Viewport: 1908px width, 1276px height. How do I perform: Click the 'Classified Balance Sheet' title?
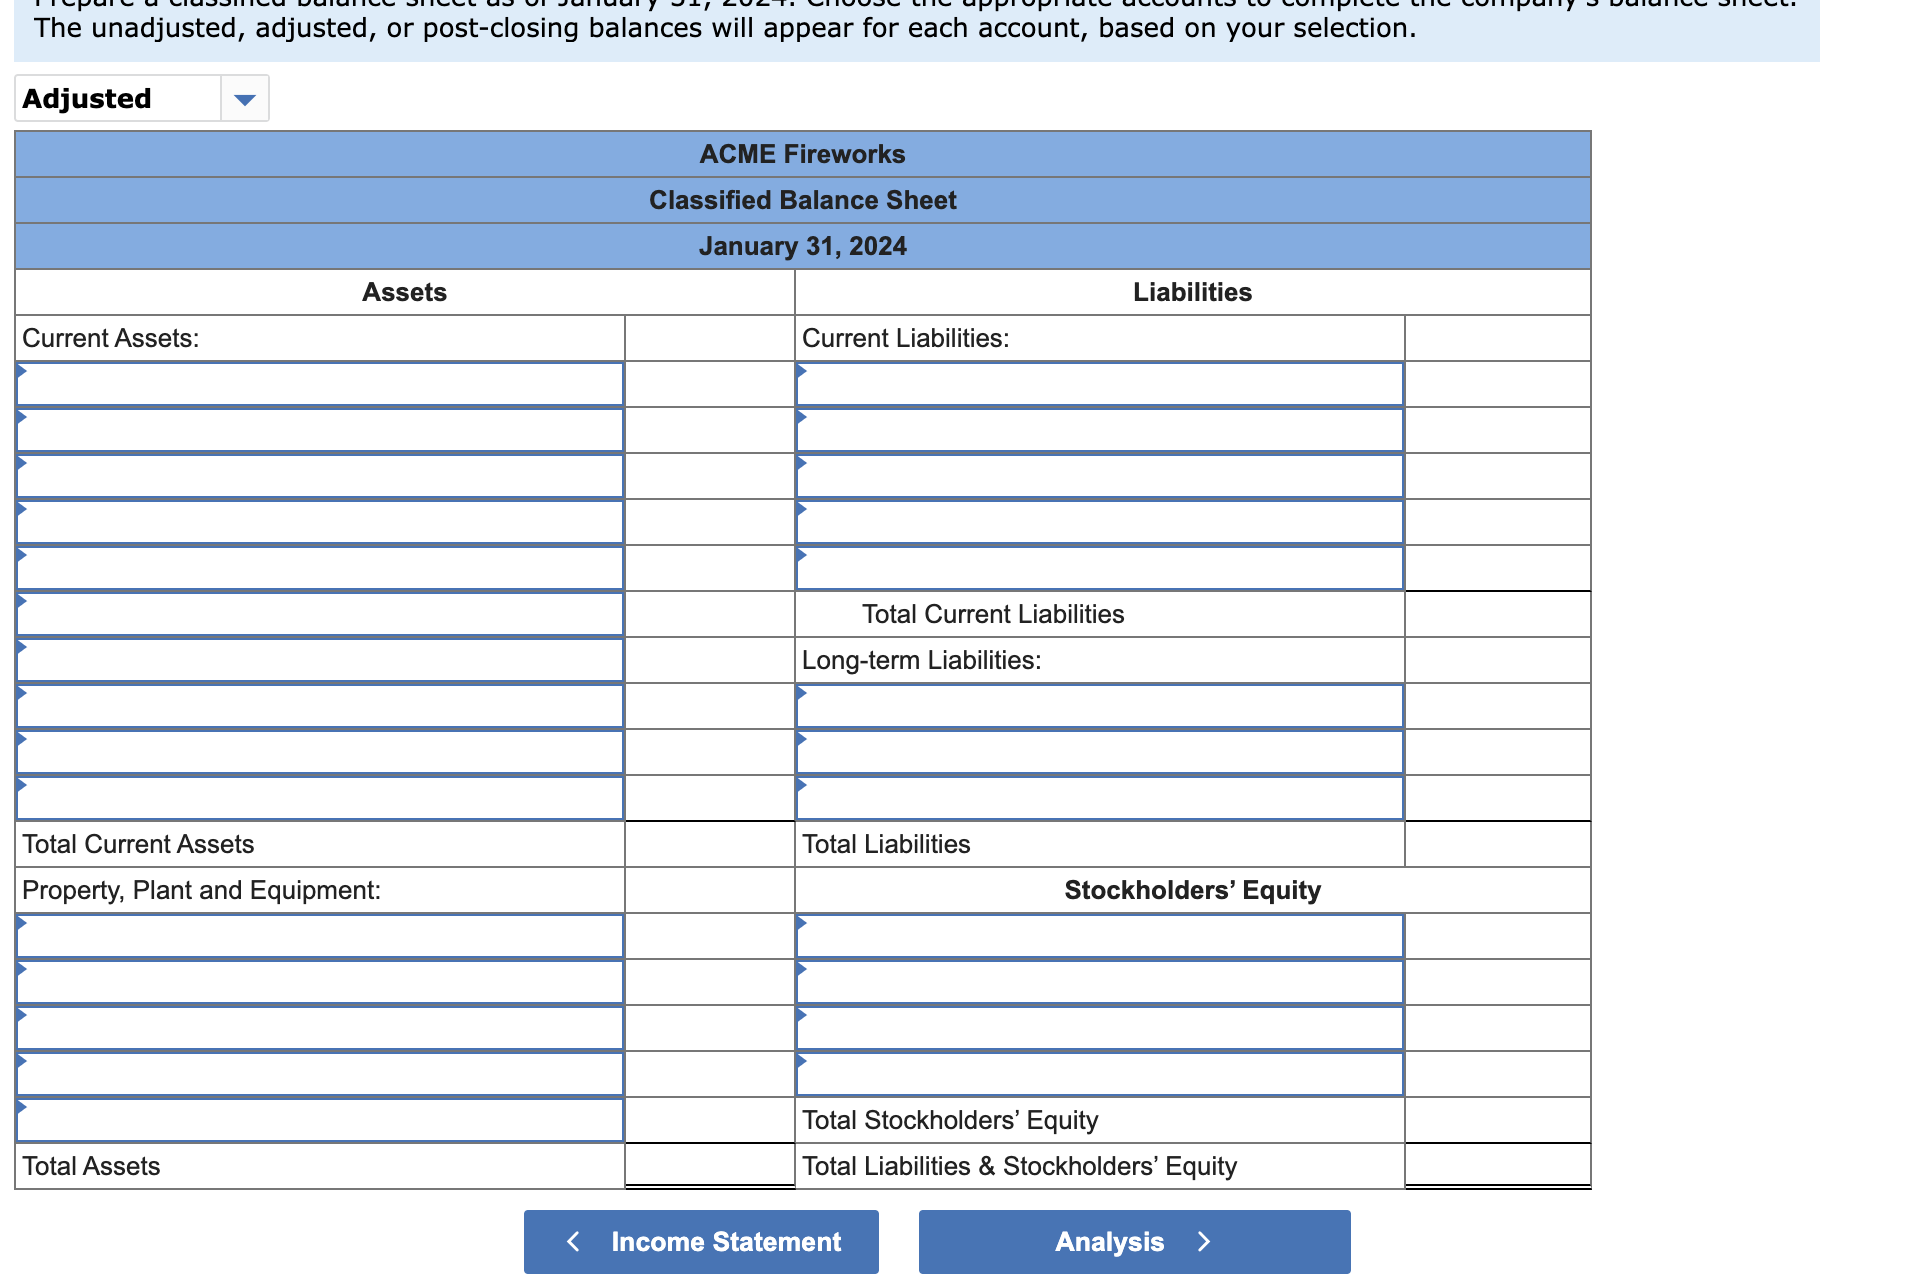coord(803,200)
